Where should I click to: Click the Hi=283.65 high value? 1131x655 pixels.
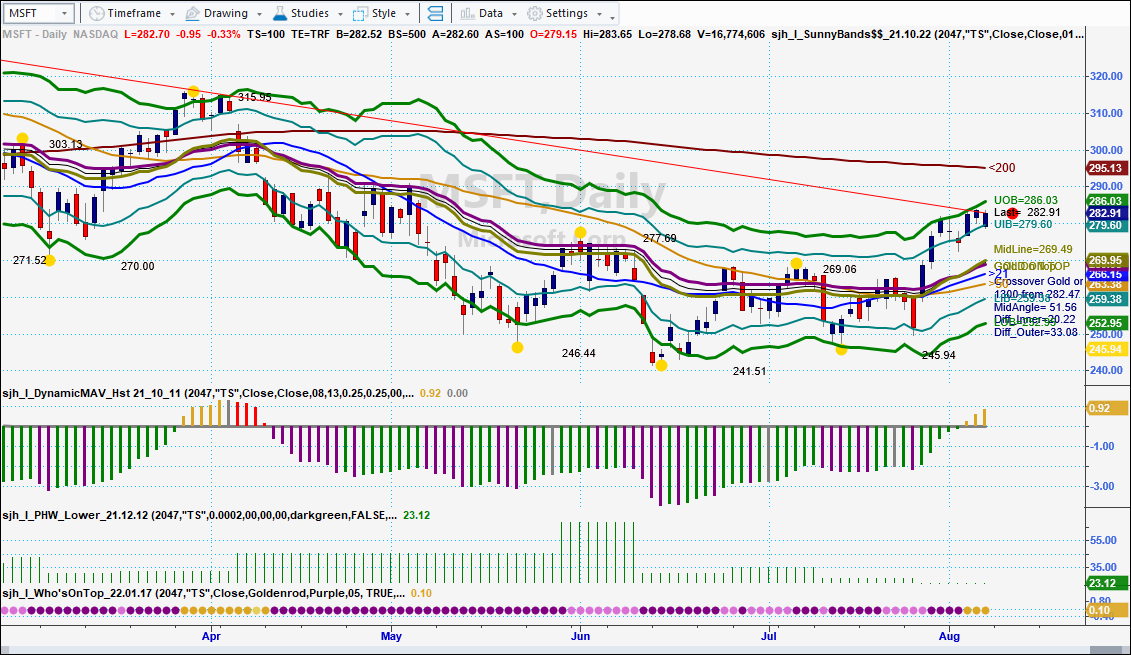coord(608,34)
